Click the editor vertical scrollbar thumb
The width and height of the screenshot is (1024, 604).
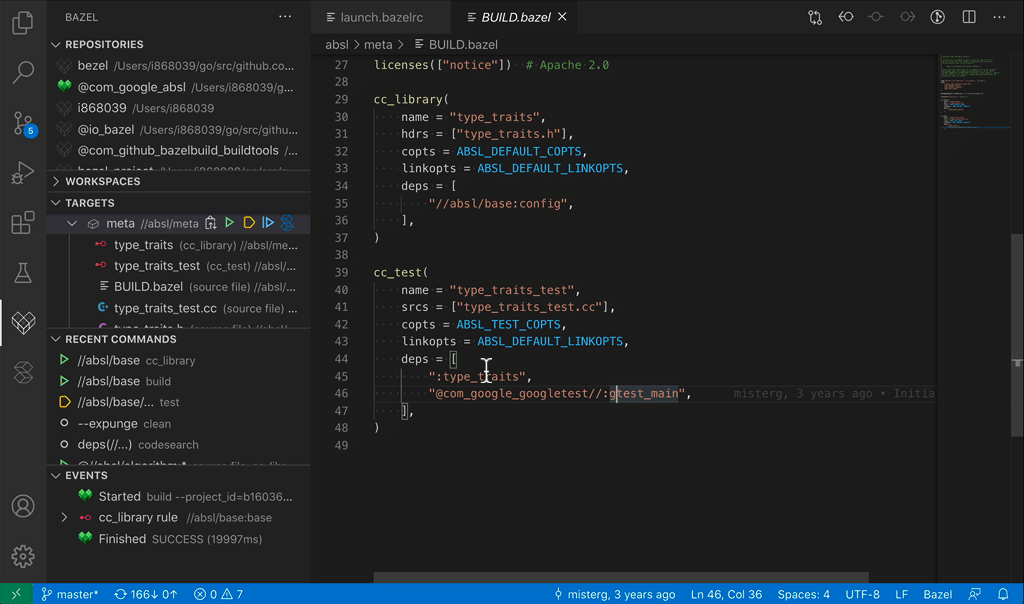(x=1017, y=334)
